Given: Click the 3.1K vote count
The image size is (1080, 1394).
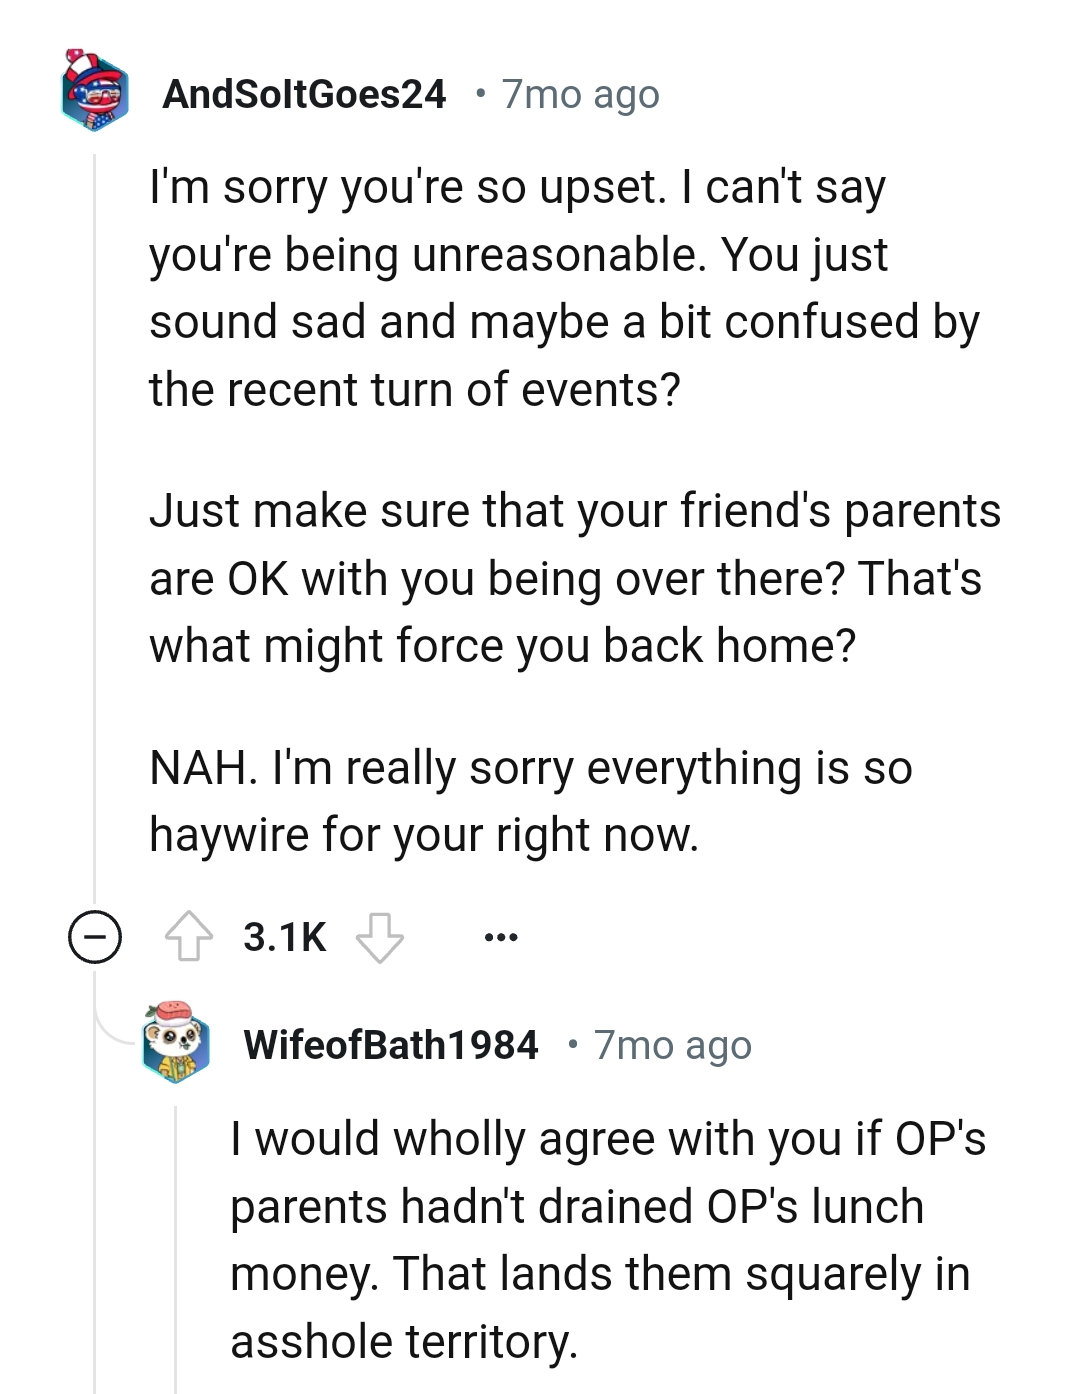Looking at the screenshot, I should [281, 936].
